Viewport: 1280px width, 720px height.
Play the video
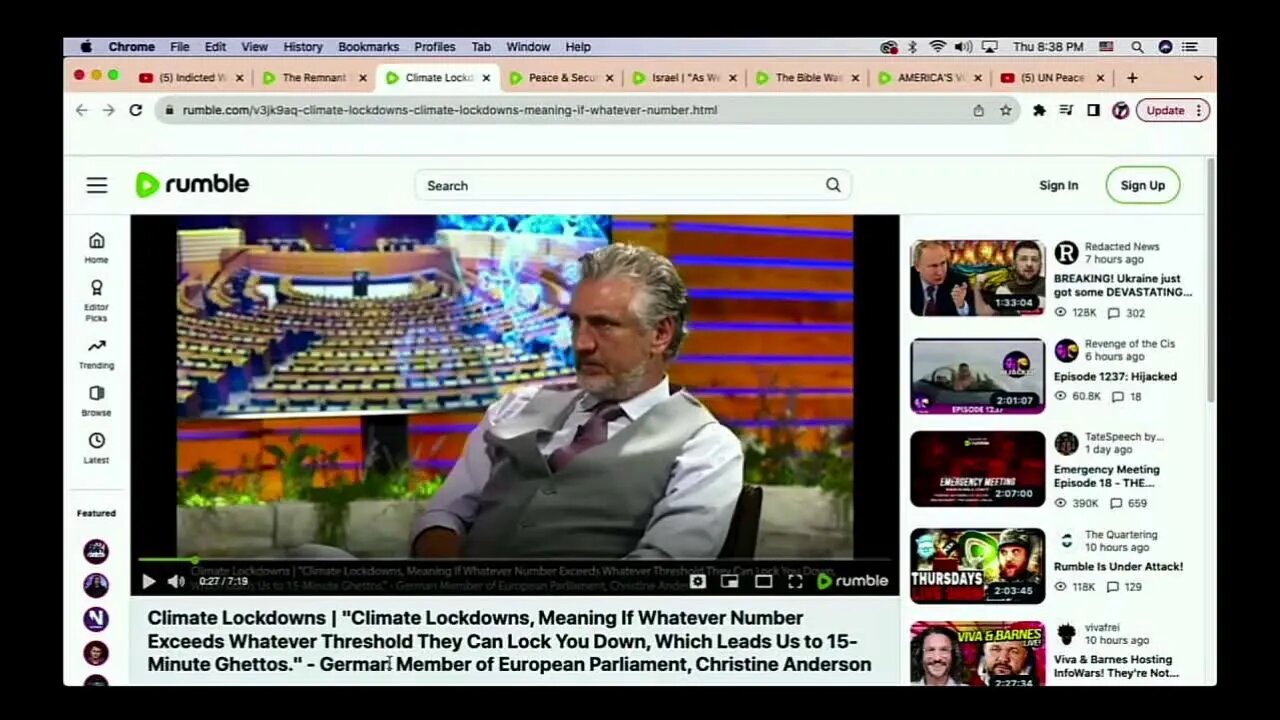[148, 581]
